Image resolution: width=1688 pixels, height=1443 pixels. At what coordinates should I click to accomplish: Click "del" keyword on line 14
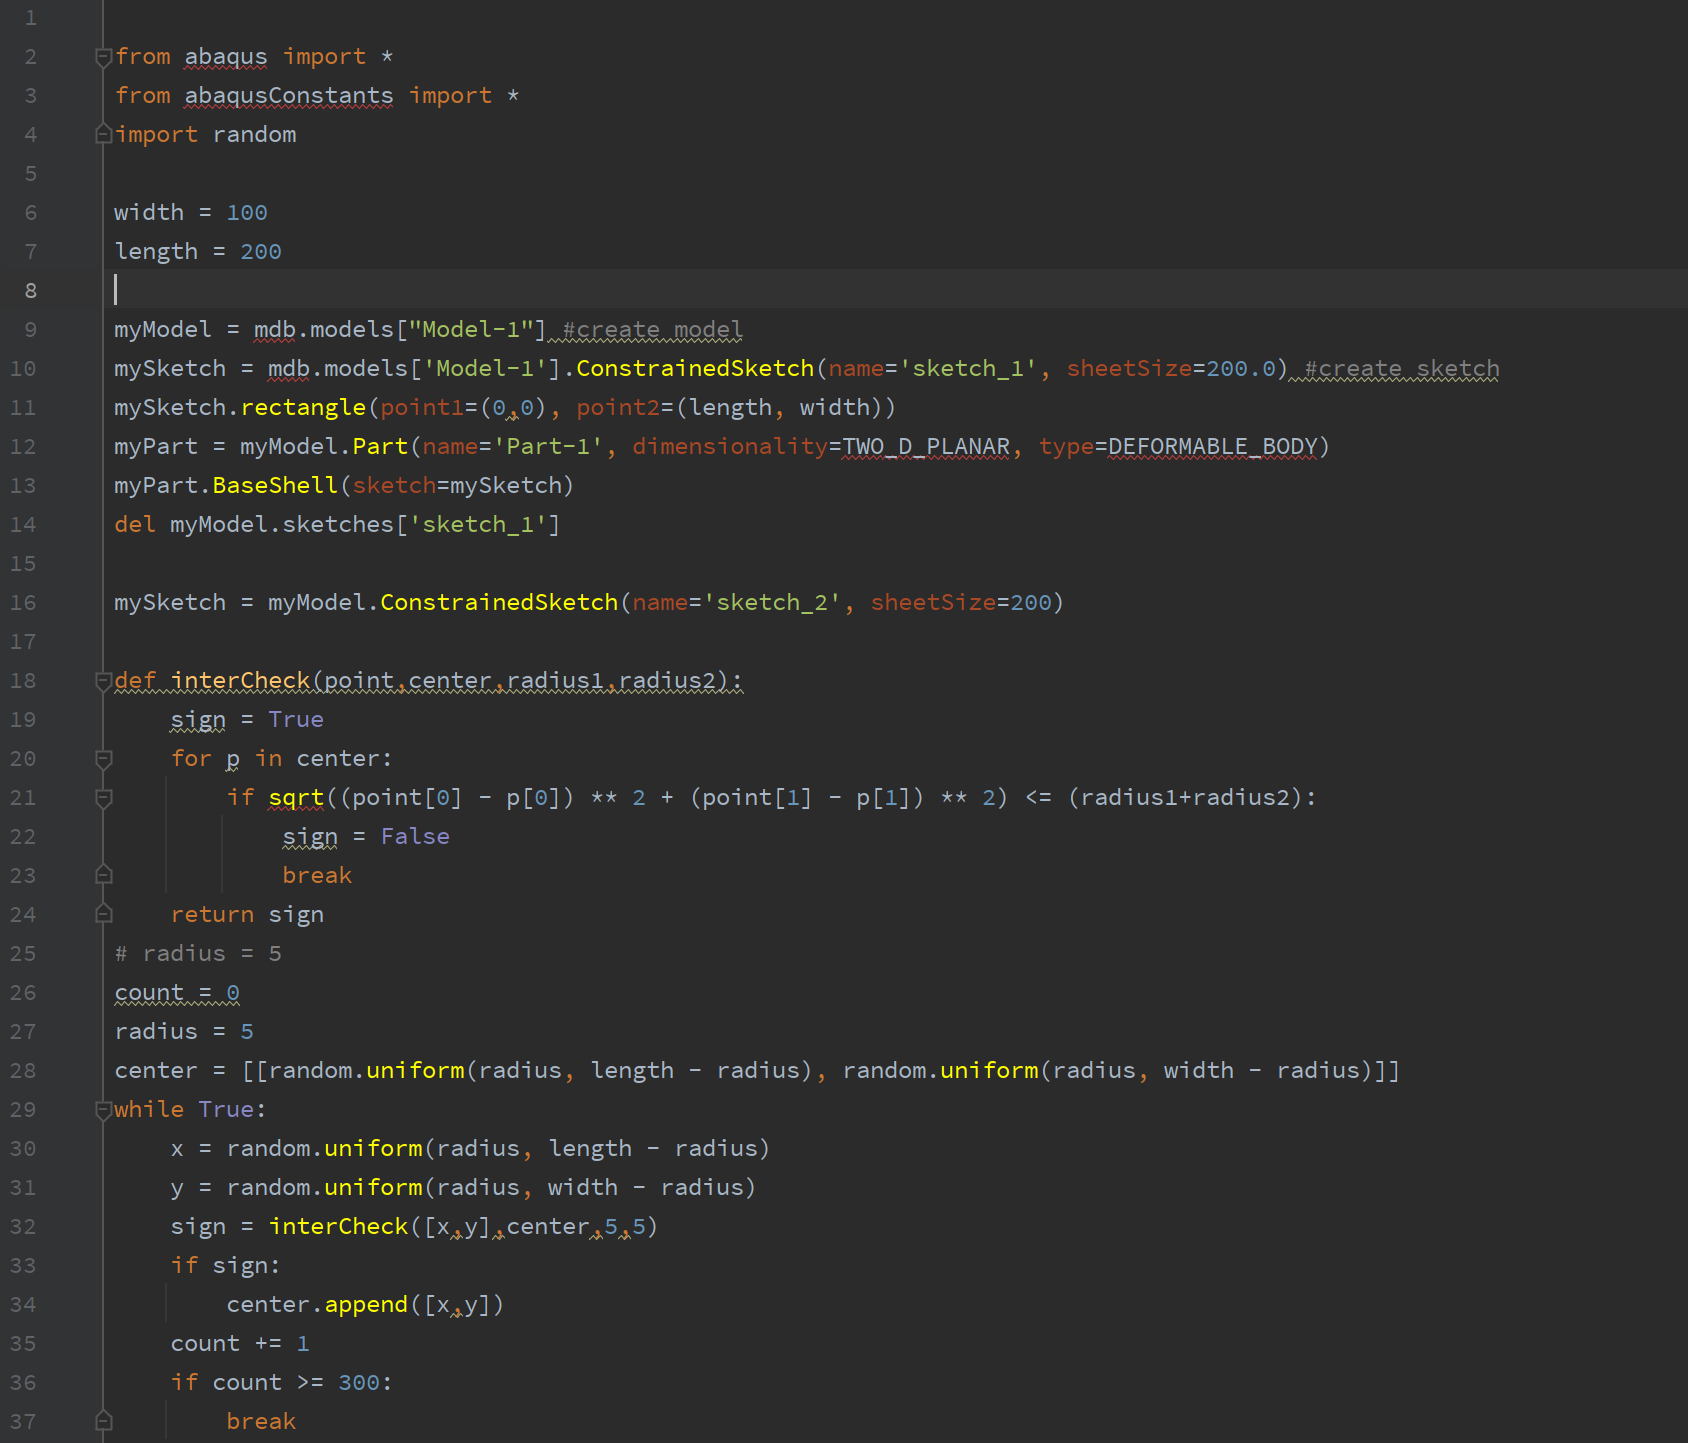pos(135,524)
